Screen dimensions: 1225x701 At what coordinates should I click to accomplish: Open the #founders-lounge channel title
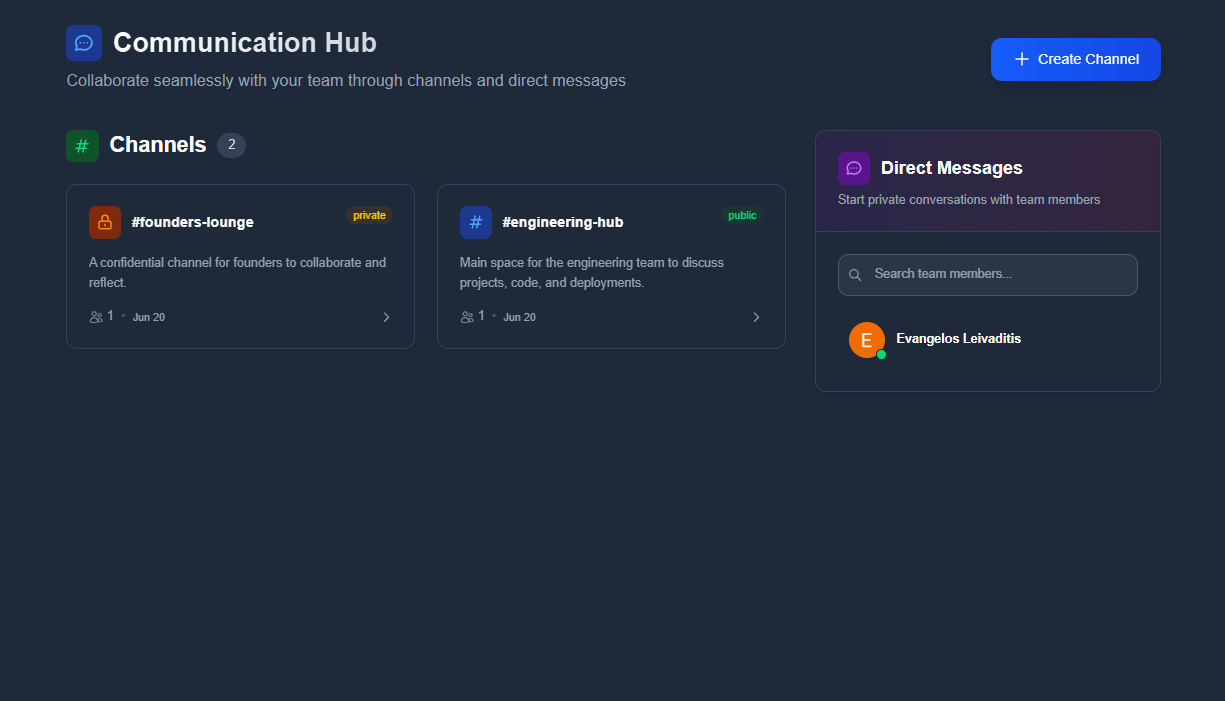[x=192, y=222]
